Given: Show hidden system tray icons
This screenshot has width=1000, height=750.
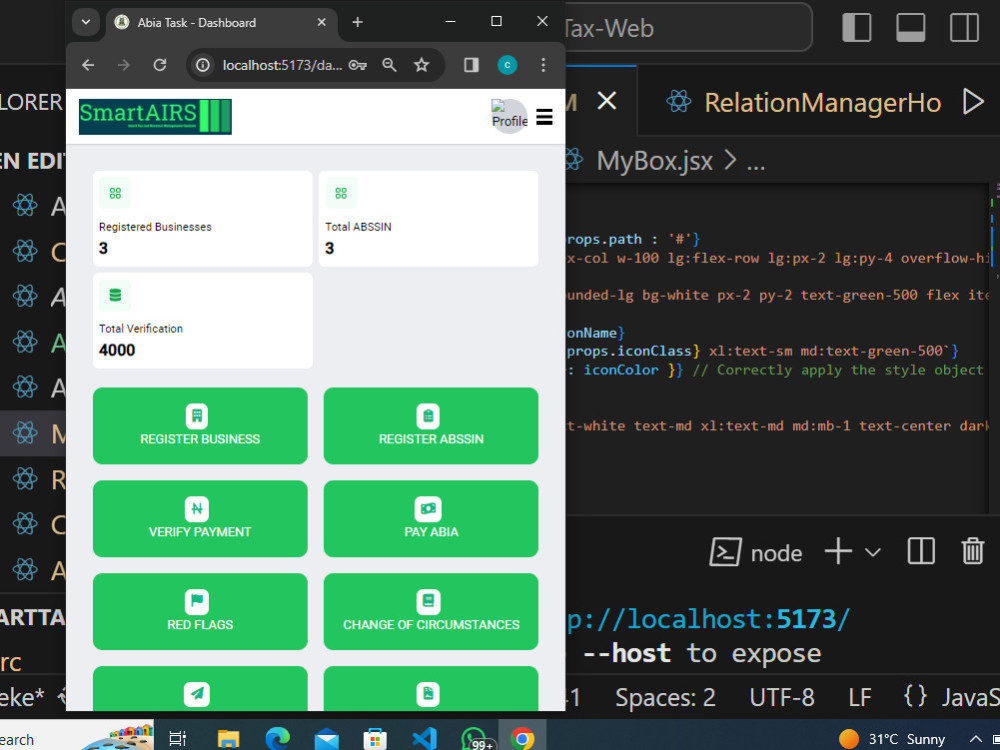Looking at the screenshot, I should pos(975,739).
